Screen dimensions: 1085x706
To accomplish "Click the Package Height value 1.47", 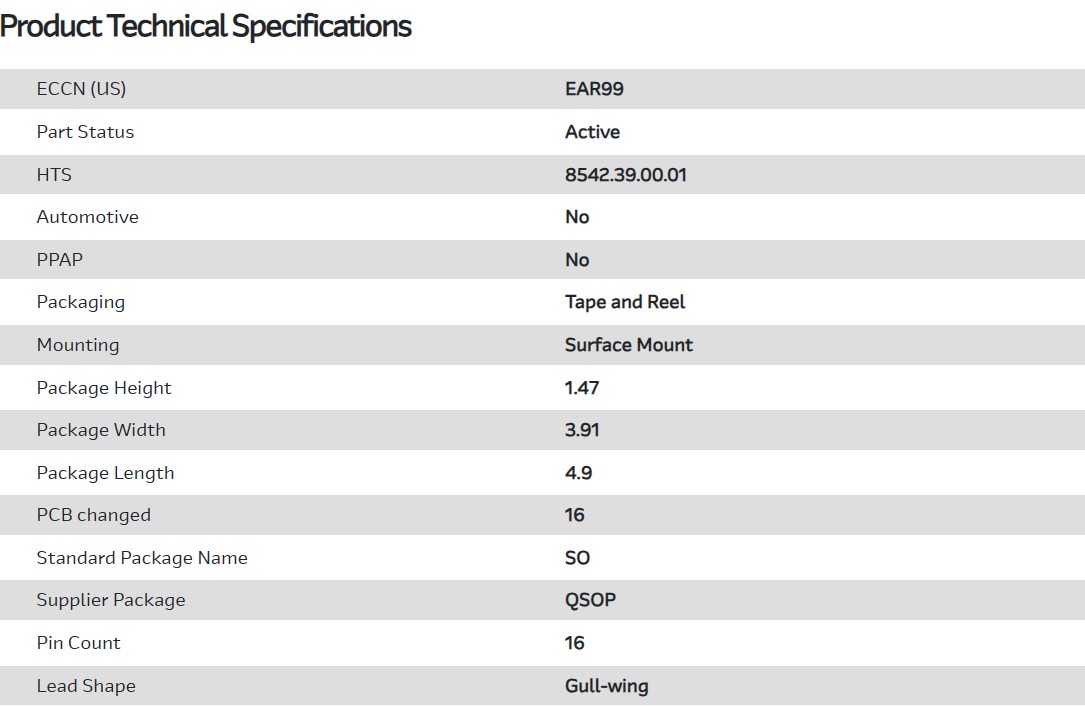I will tap(582, 388).
